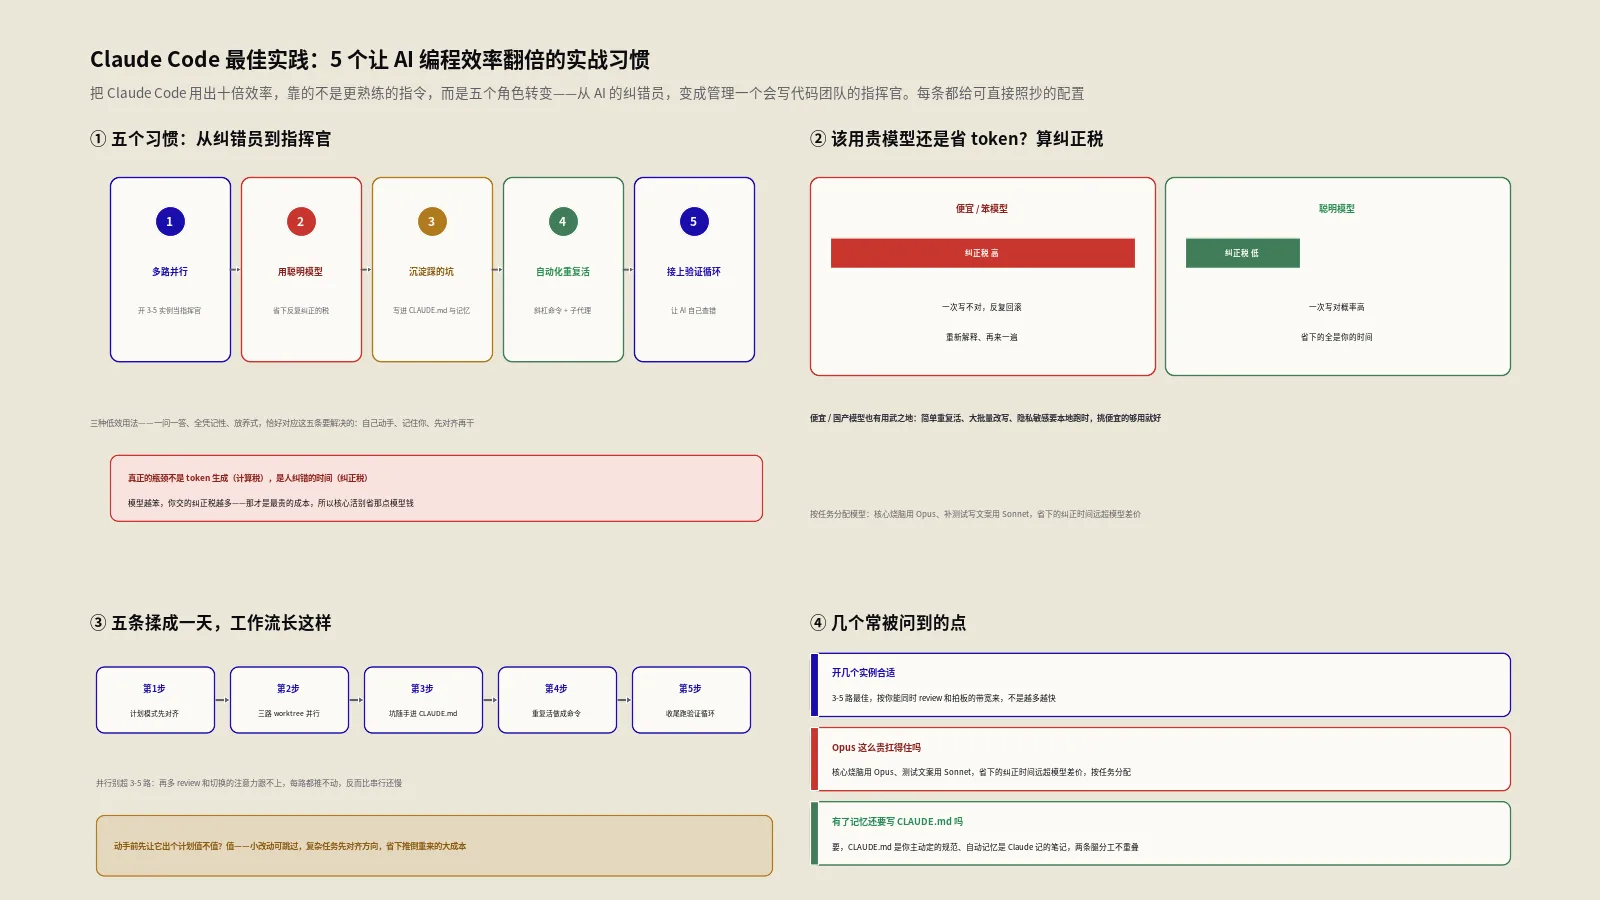Click the 让 AI 自己查错 caption

click(x=694, y=311)
